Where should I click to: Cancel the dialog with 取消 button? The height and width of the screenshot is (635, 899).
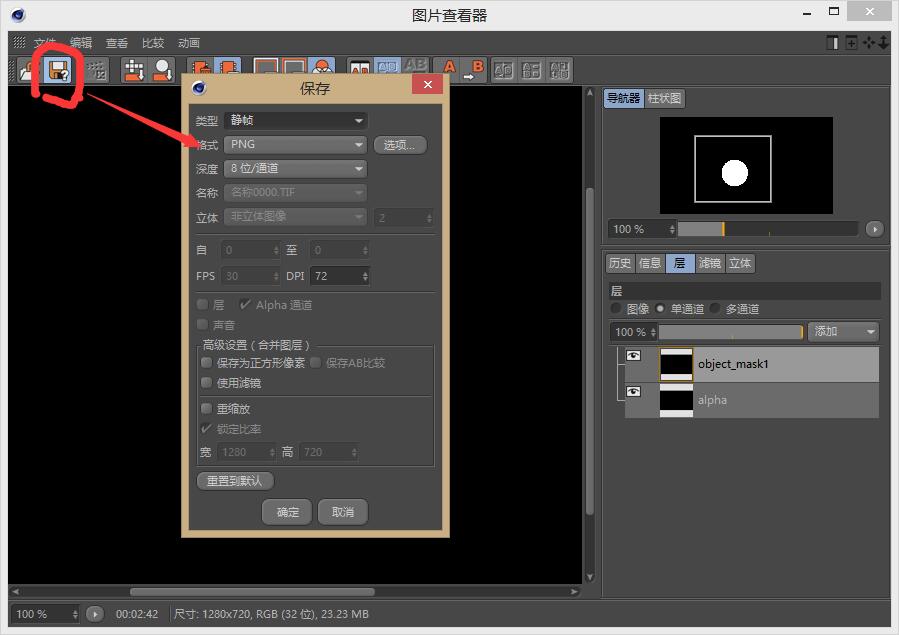click(343, 512)
